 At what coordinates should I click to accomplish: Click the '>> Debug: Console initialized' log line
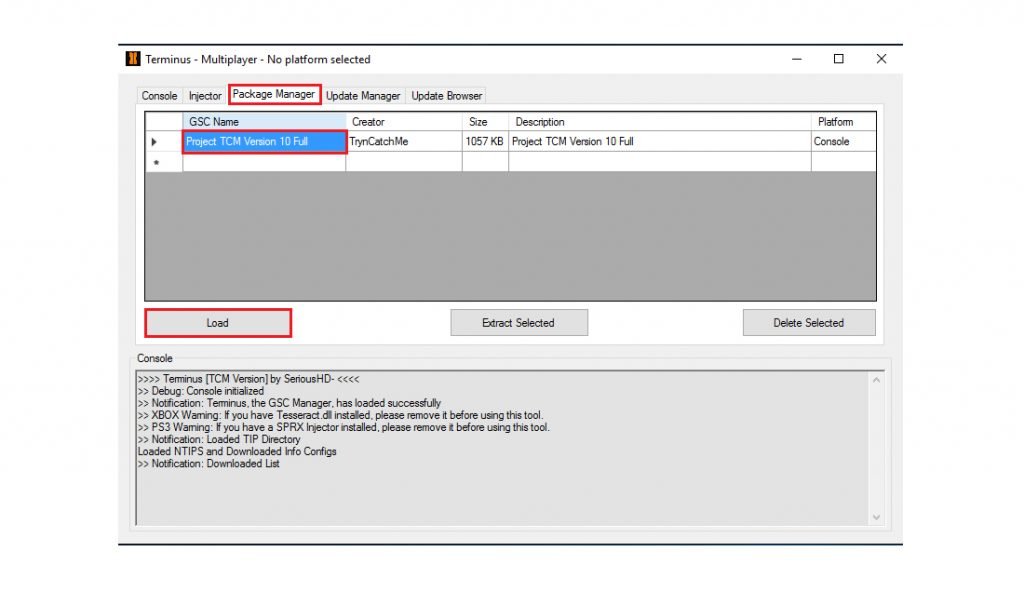[x=201, y=391]
